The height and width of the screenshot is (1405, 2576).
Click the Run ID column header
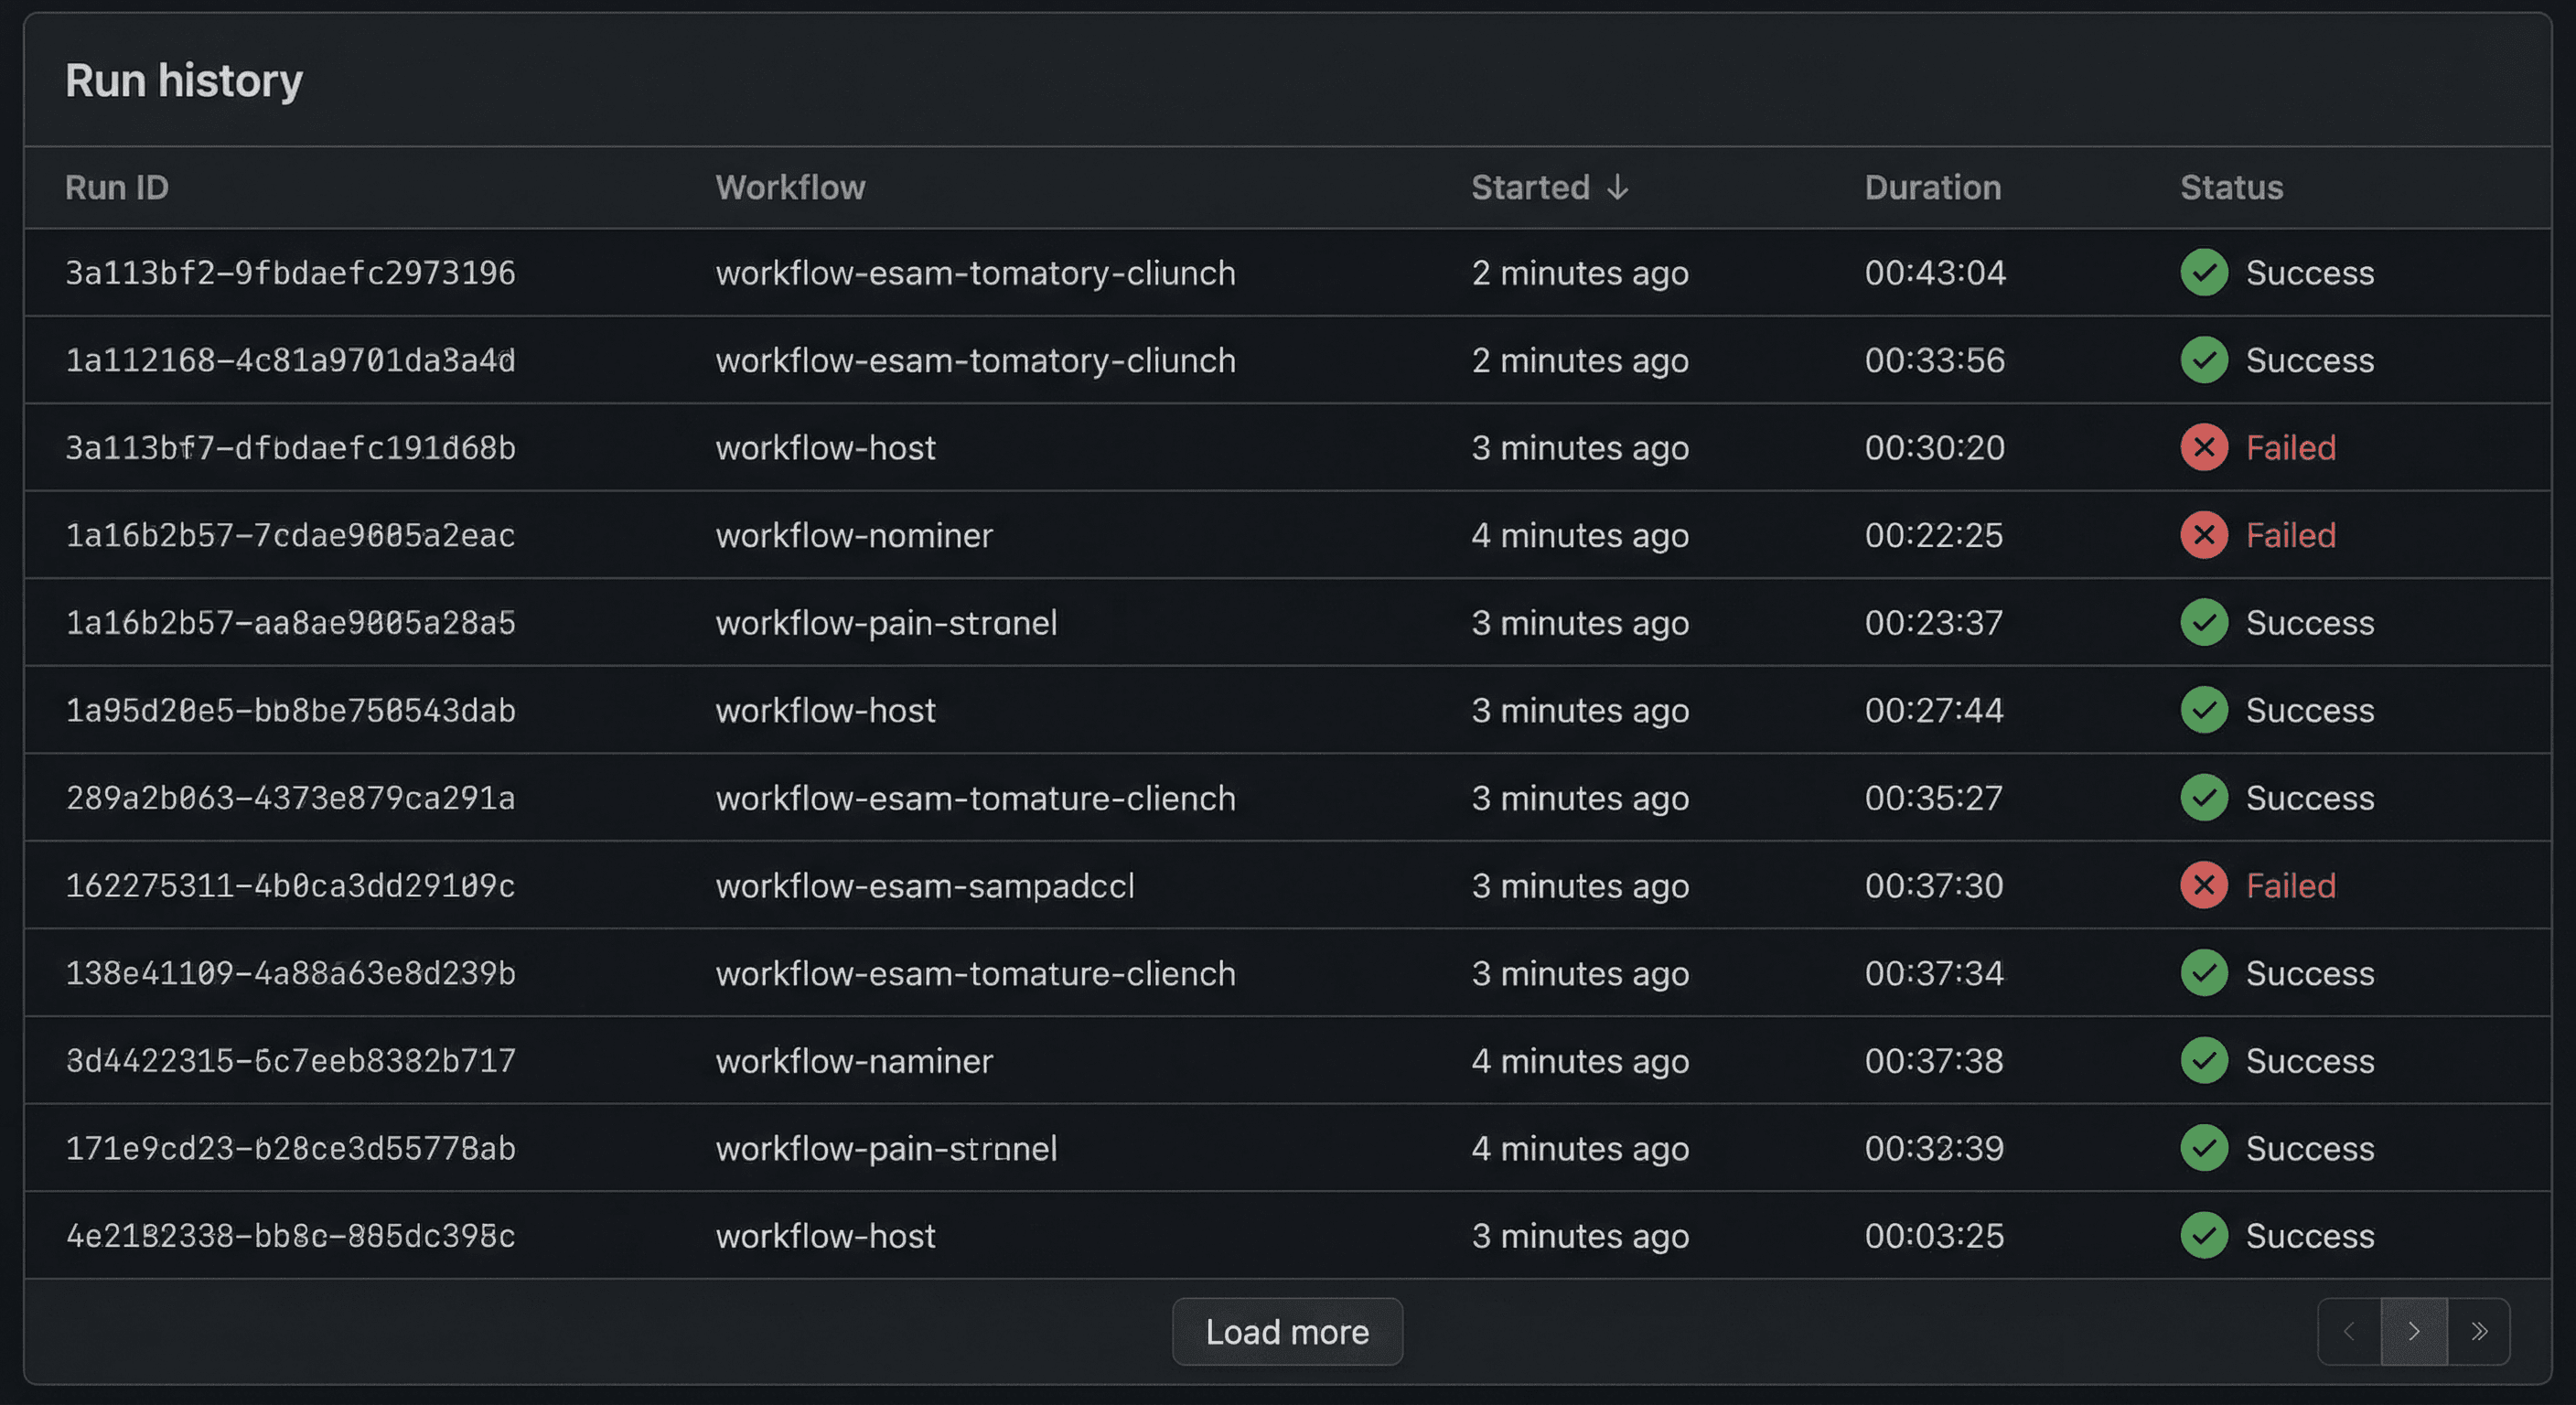tap(116, 187)
